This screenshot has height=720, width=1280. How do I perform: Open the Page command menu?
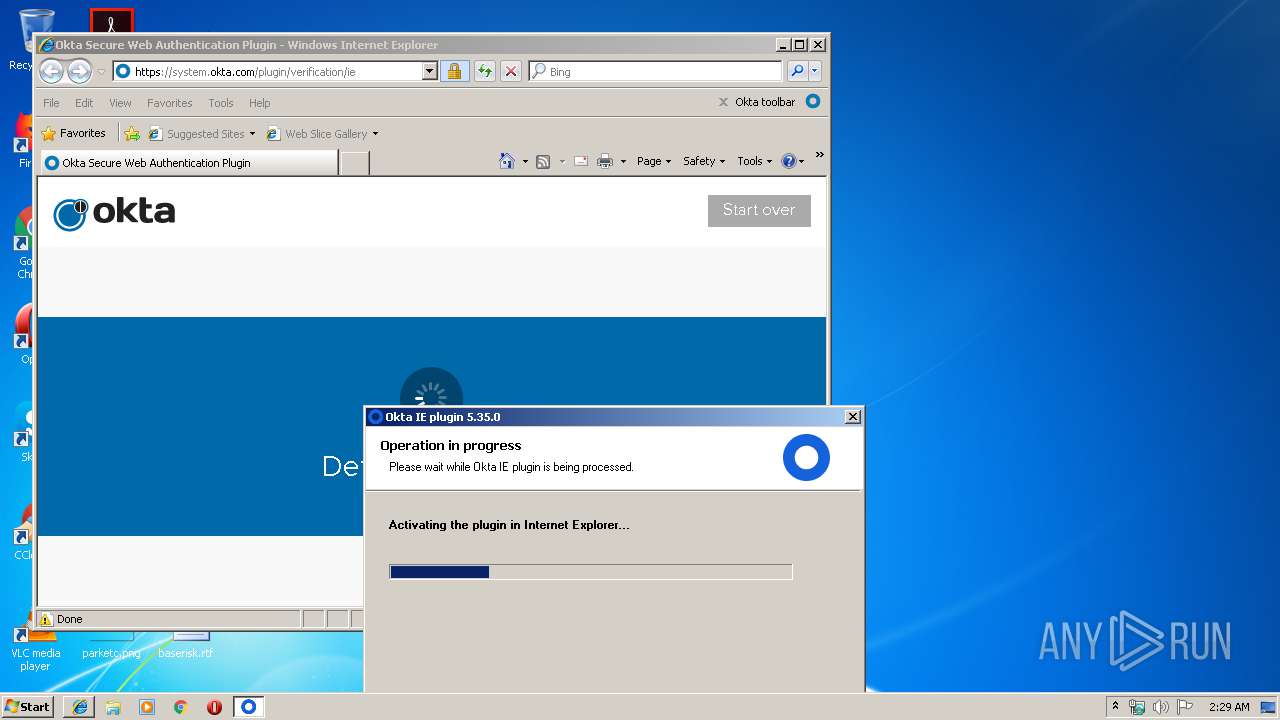[x=654, y=161]
